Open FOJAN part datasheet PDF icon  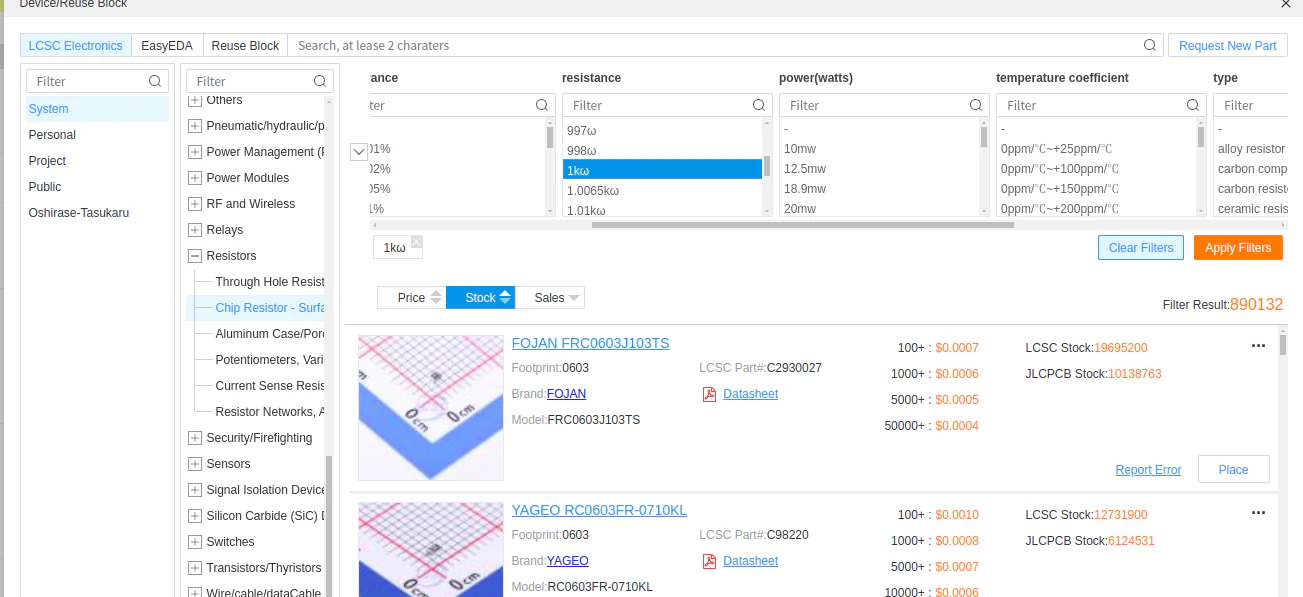pos(709,394)
